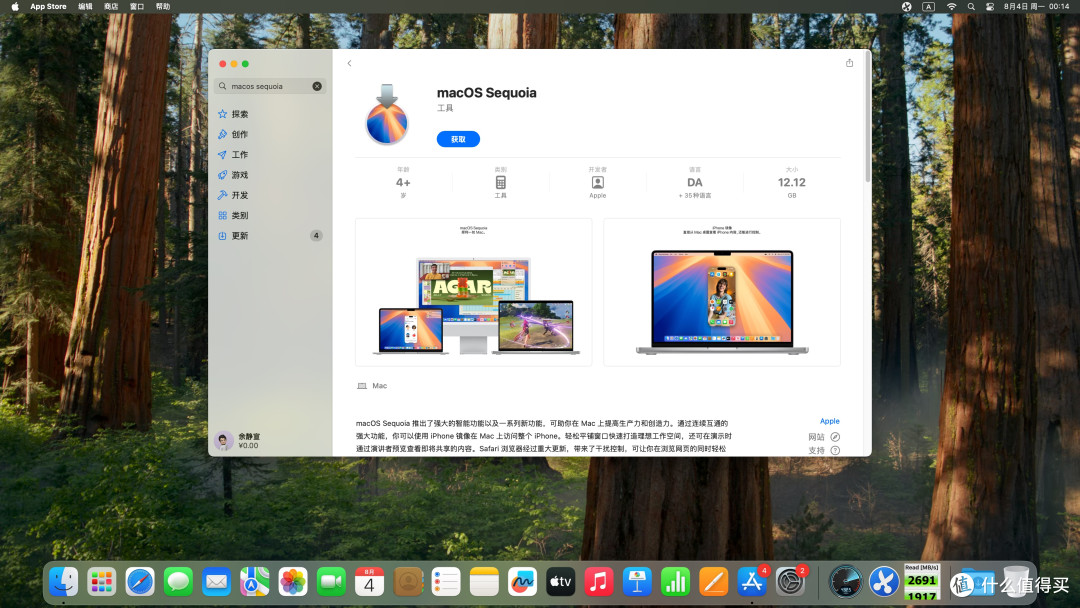Click the macos sequoia search field
The image size is (1080, 608).
[x=269, y=86]
